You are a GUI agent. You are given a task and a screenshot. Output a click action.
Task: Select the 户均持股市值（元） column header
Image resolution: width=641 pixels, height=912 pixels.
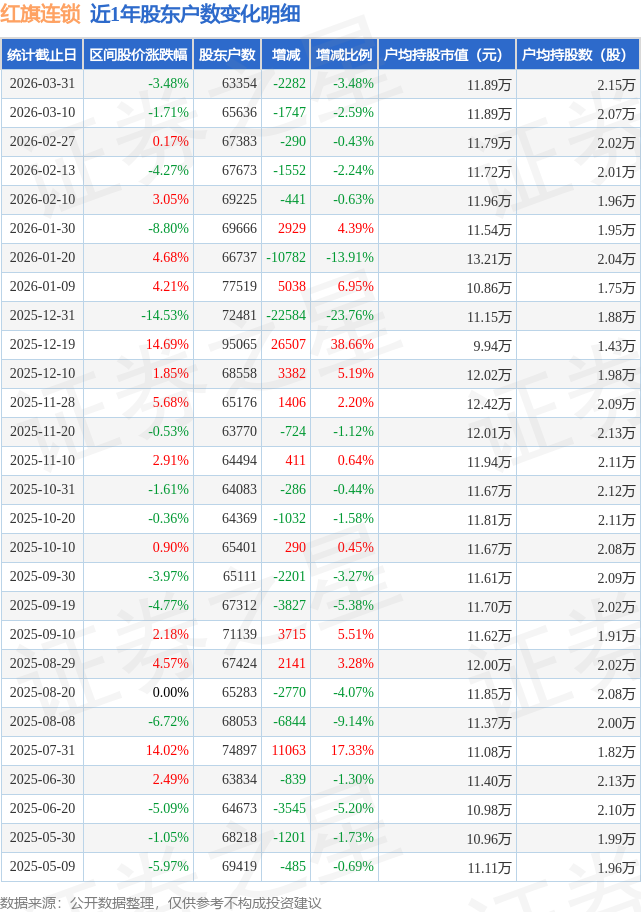pos(447,55)
